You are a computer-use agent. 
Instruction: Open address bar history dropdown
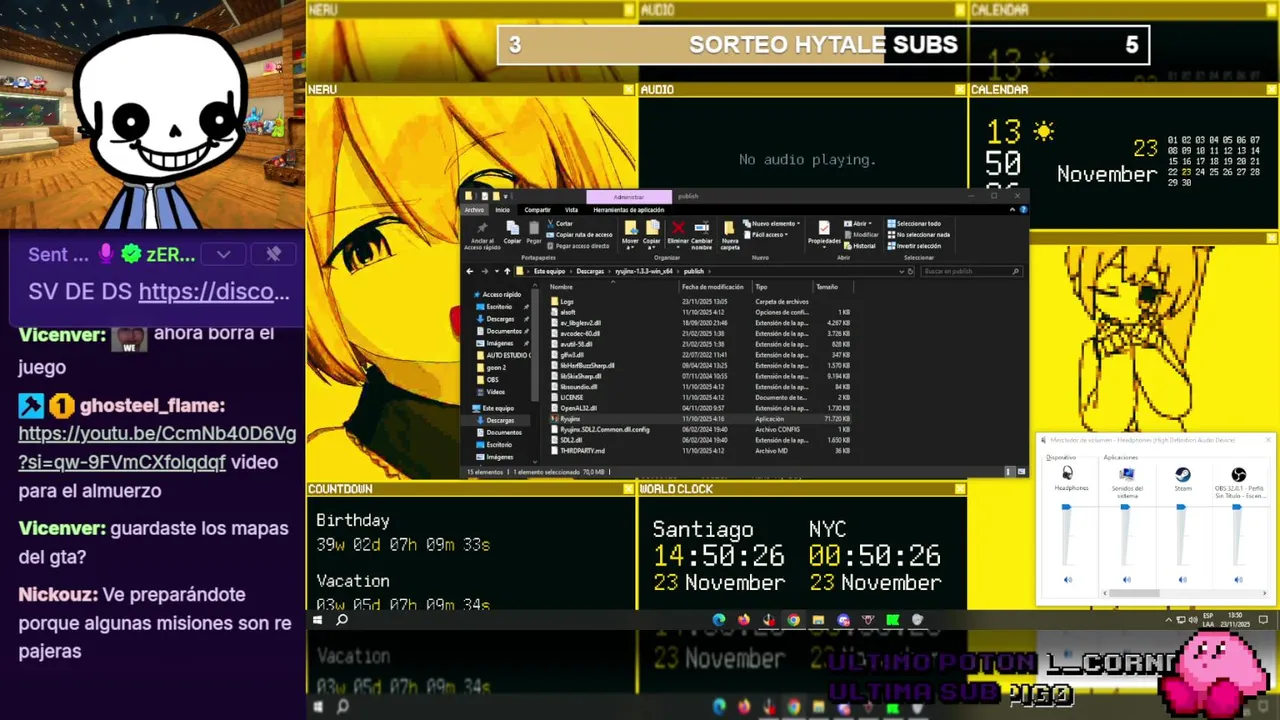click(x=901, y=271)
